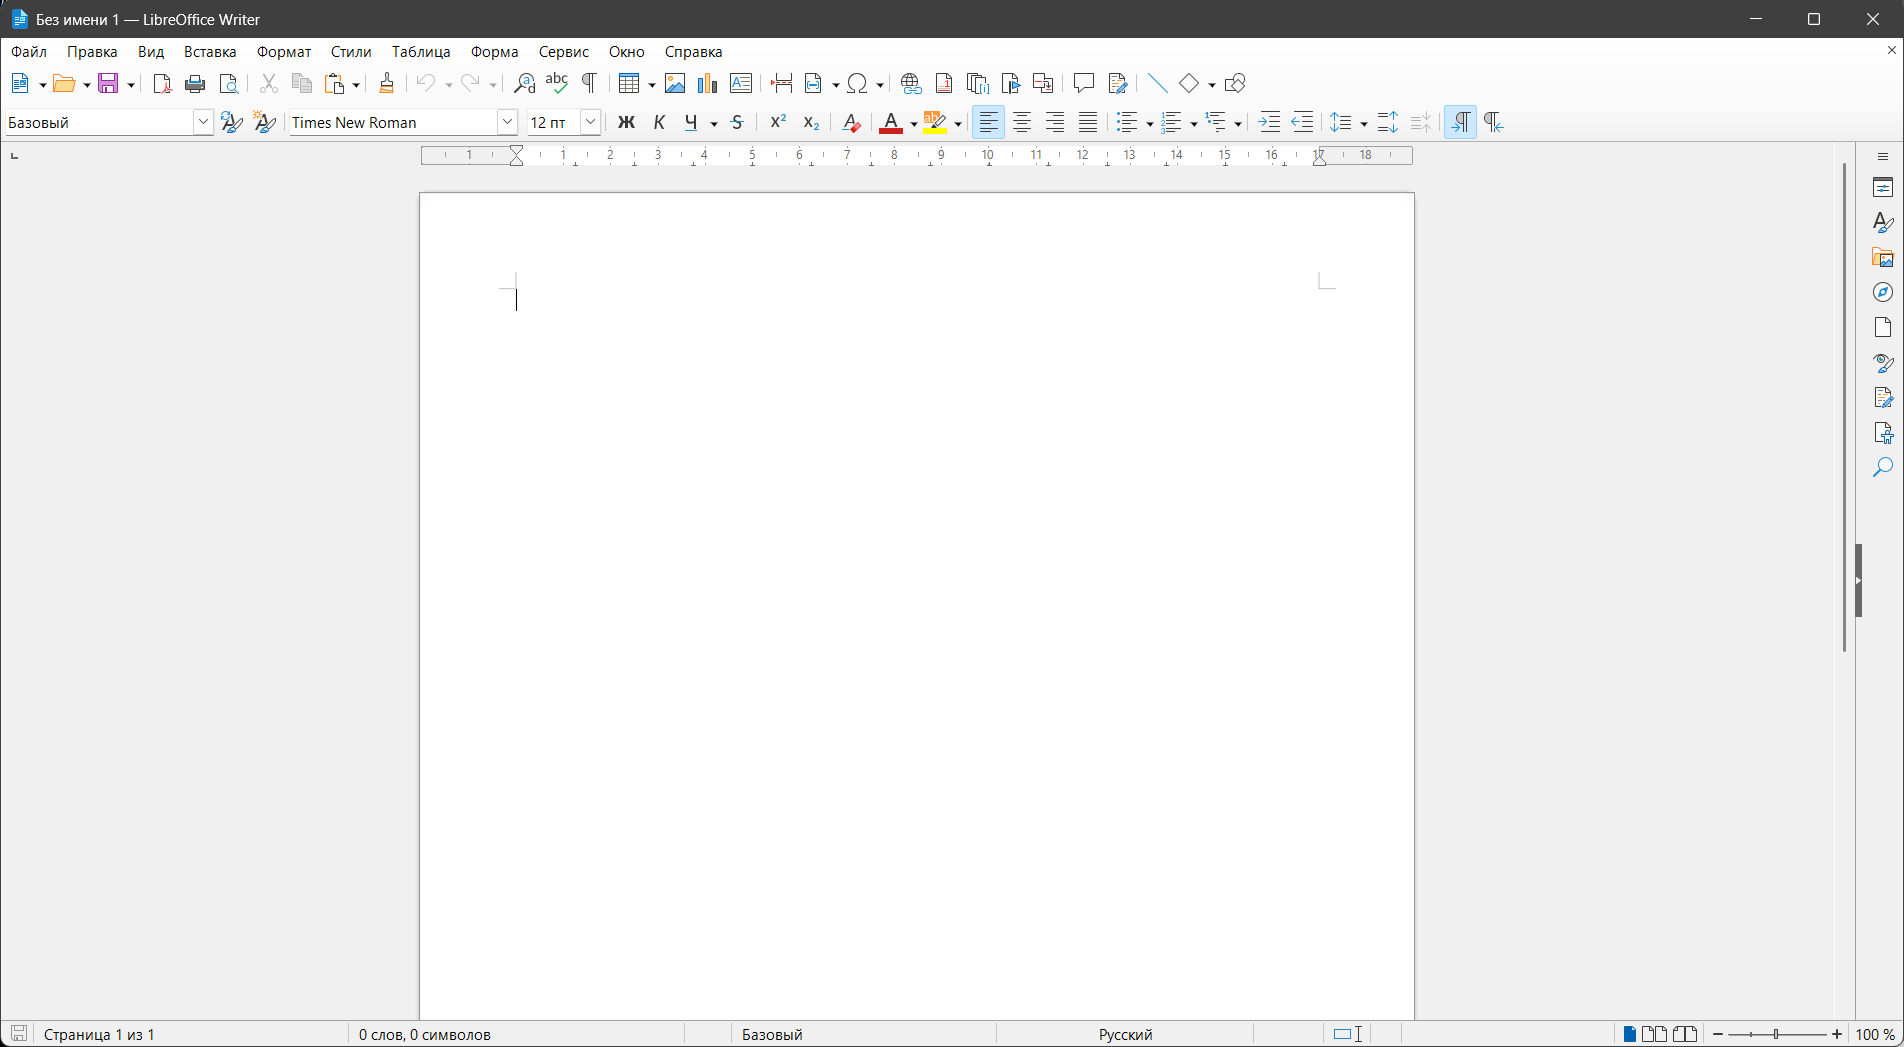Open the Navigator compass in sidebar

click(x=1883, y=293)
